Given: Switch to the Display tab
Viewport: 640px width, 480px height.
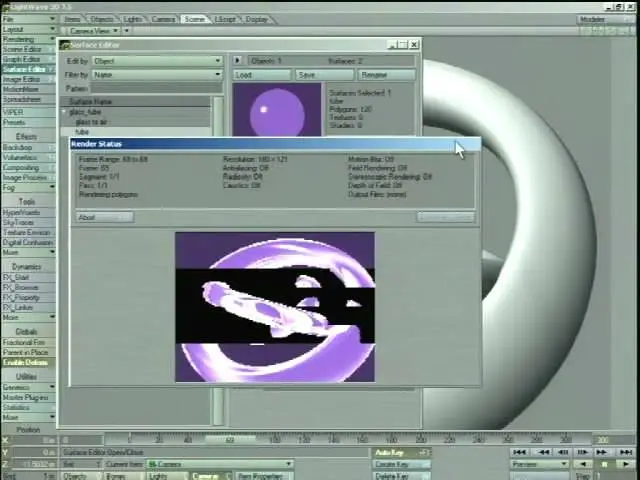Looking at the screenshot, I should [256, 19].
